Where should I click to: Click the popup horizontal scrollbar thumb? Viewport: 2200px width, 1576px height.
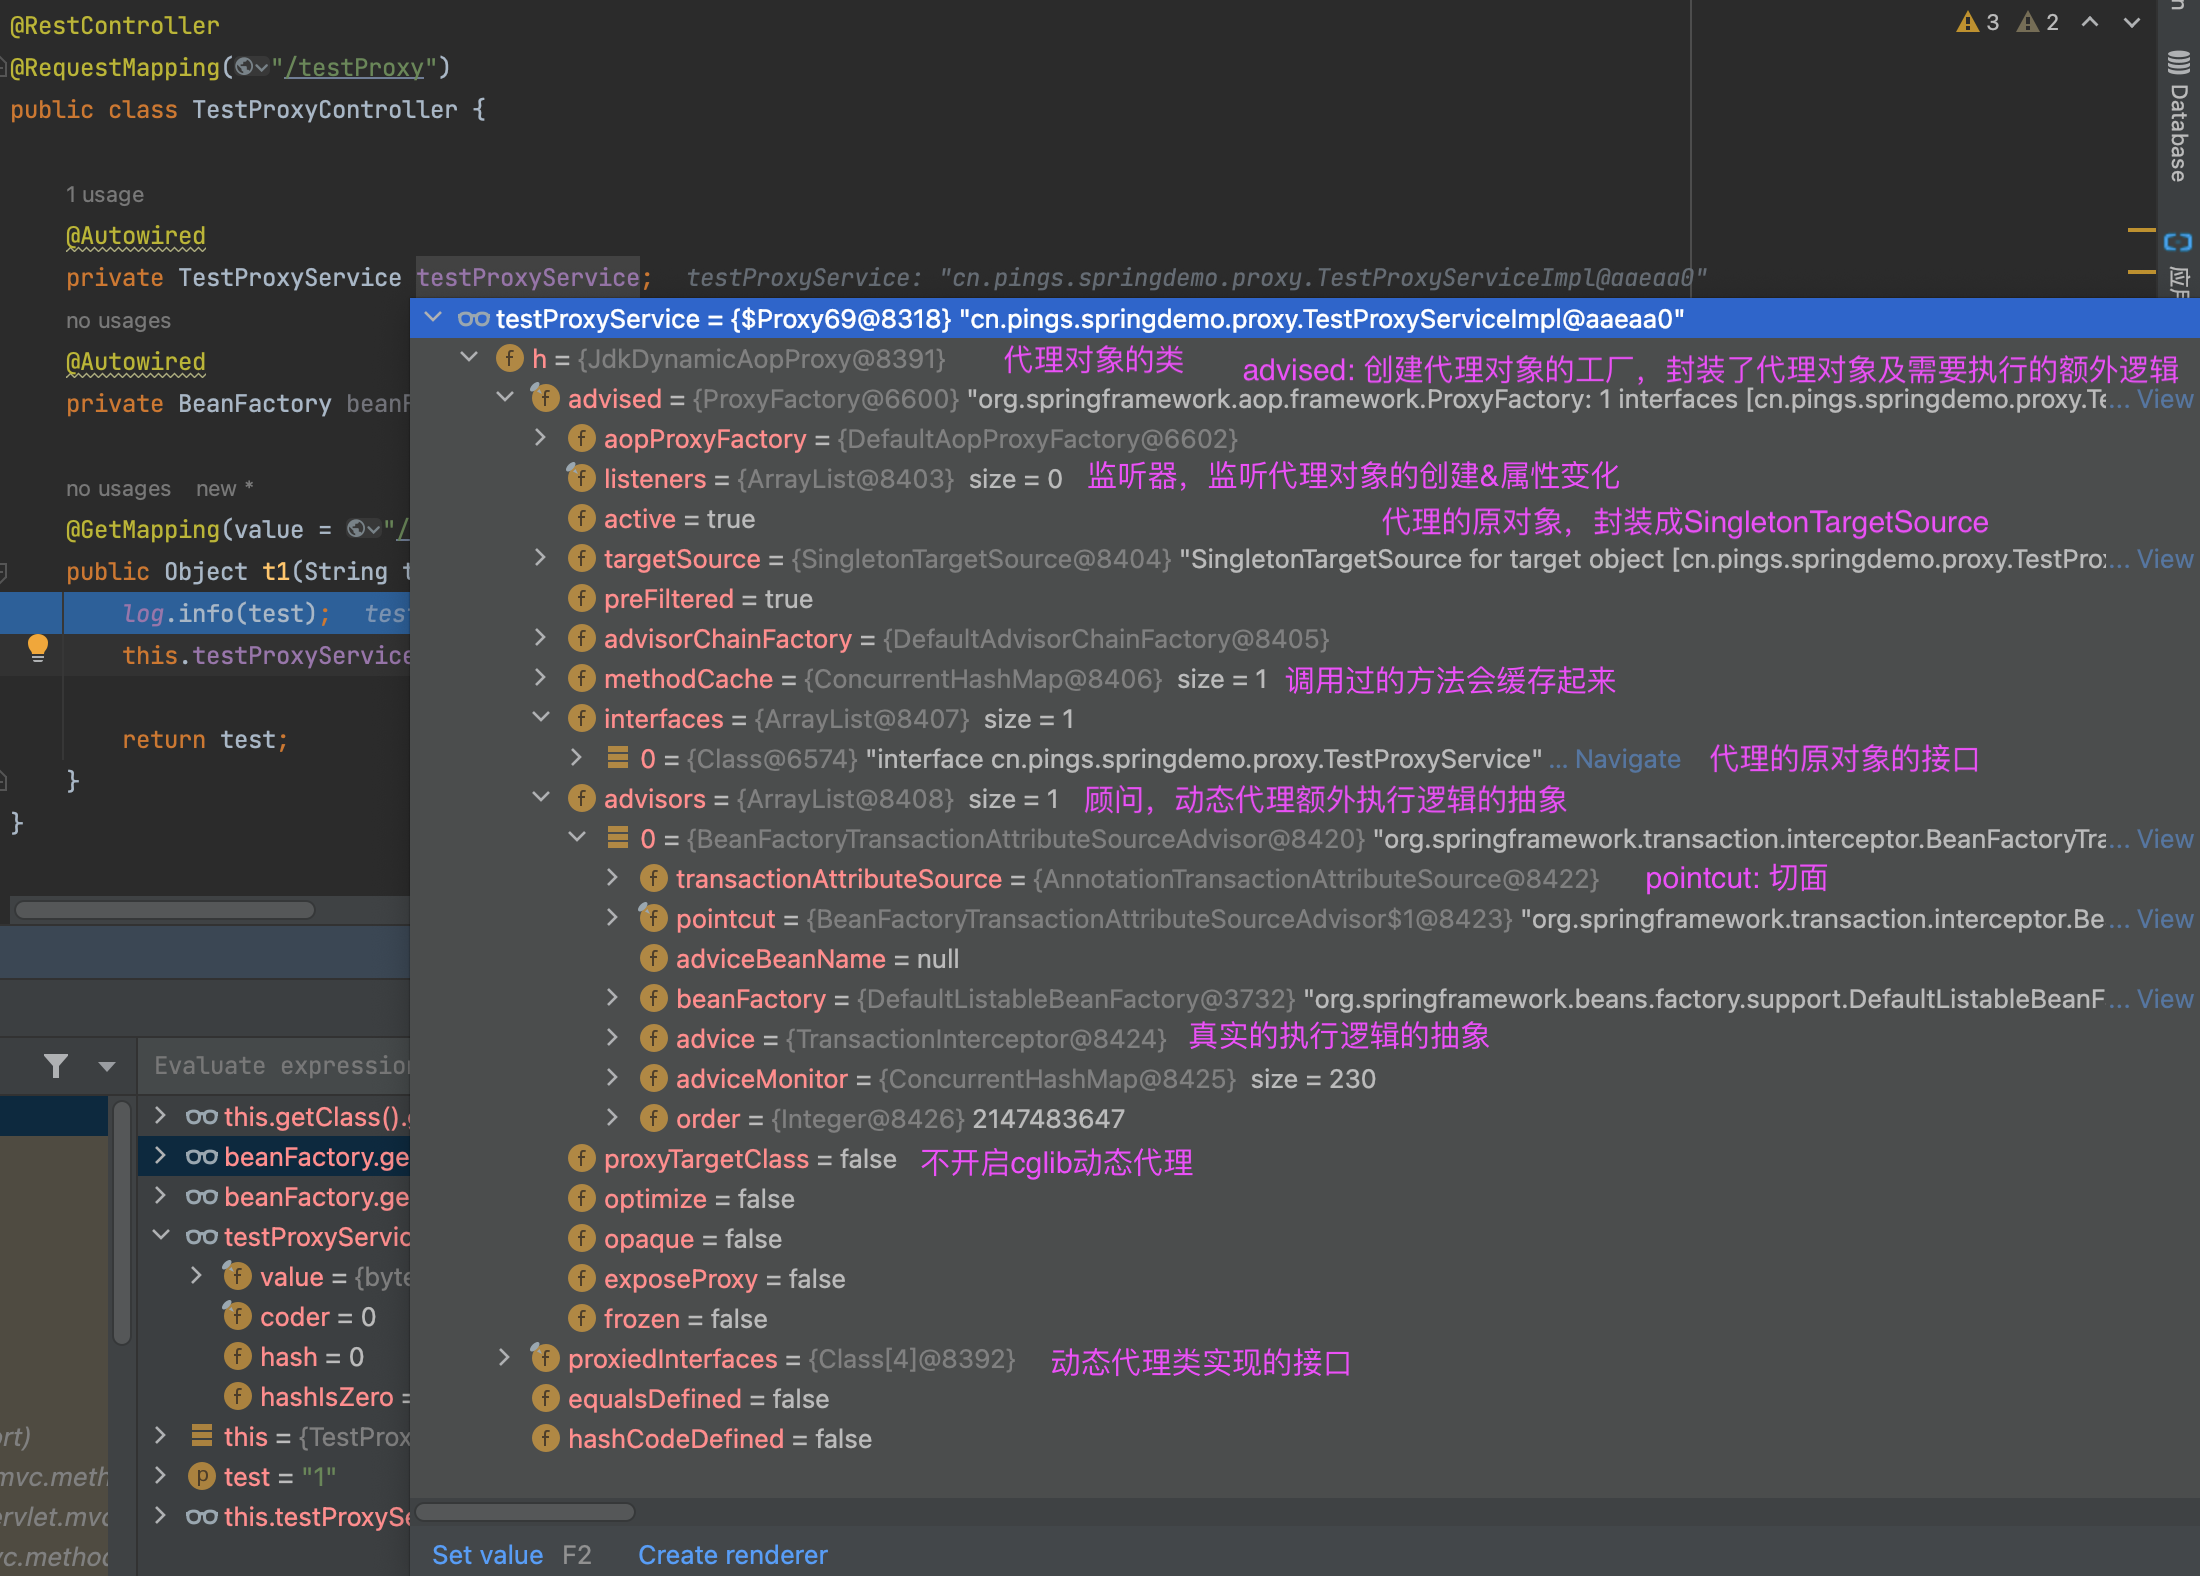click(525, 1512)
